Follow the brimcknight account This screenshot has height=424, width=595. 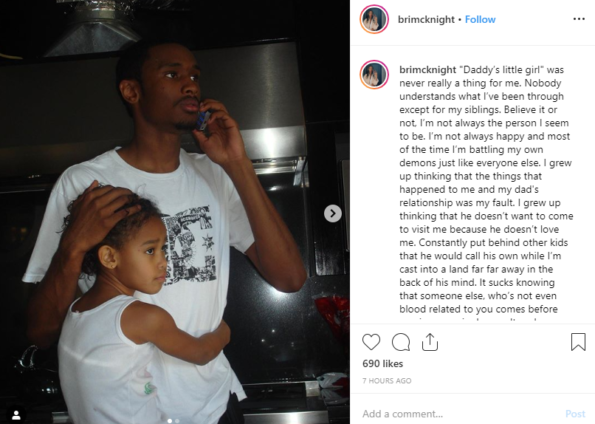[x=480, y=19]
